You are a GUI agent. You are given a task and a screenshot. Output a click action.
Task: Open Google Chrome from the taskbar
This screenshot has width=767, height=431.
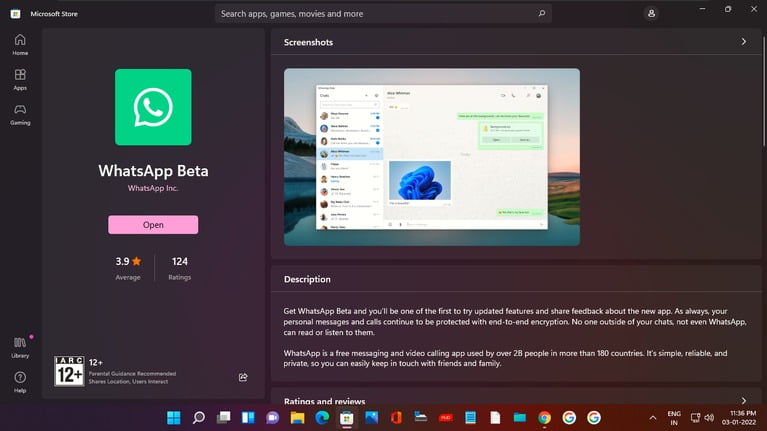544,417
